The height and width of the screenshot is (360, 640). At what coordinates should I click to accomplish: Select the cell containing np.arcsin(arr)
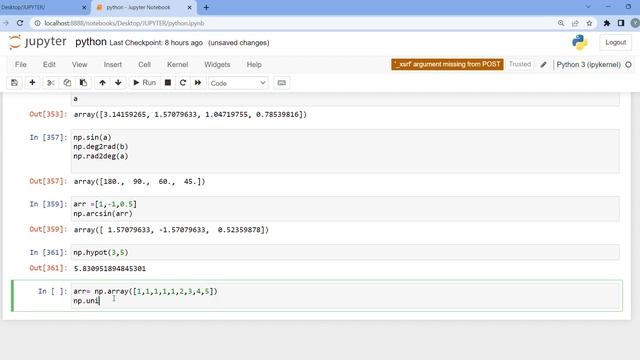pyautogui.click(x=345, y=209)
